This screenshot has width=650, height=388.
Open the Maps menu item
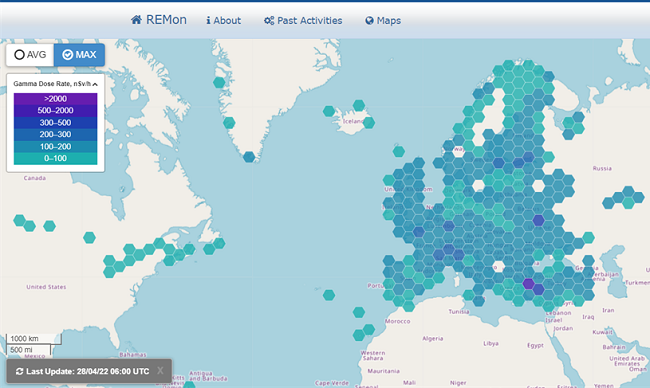pyautogui.click(x=383, y=20)
